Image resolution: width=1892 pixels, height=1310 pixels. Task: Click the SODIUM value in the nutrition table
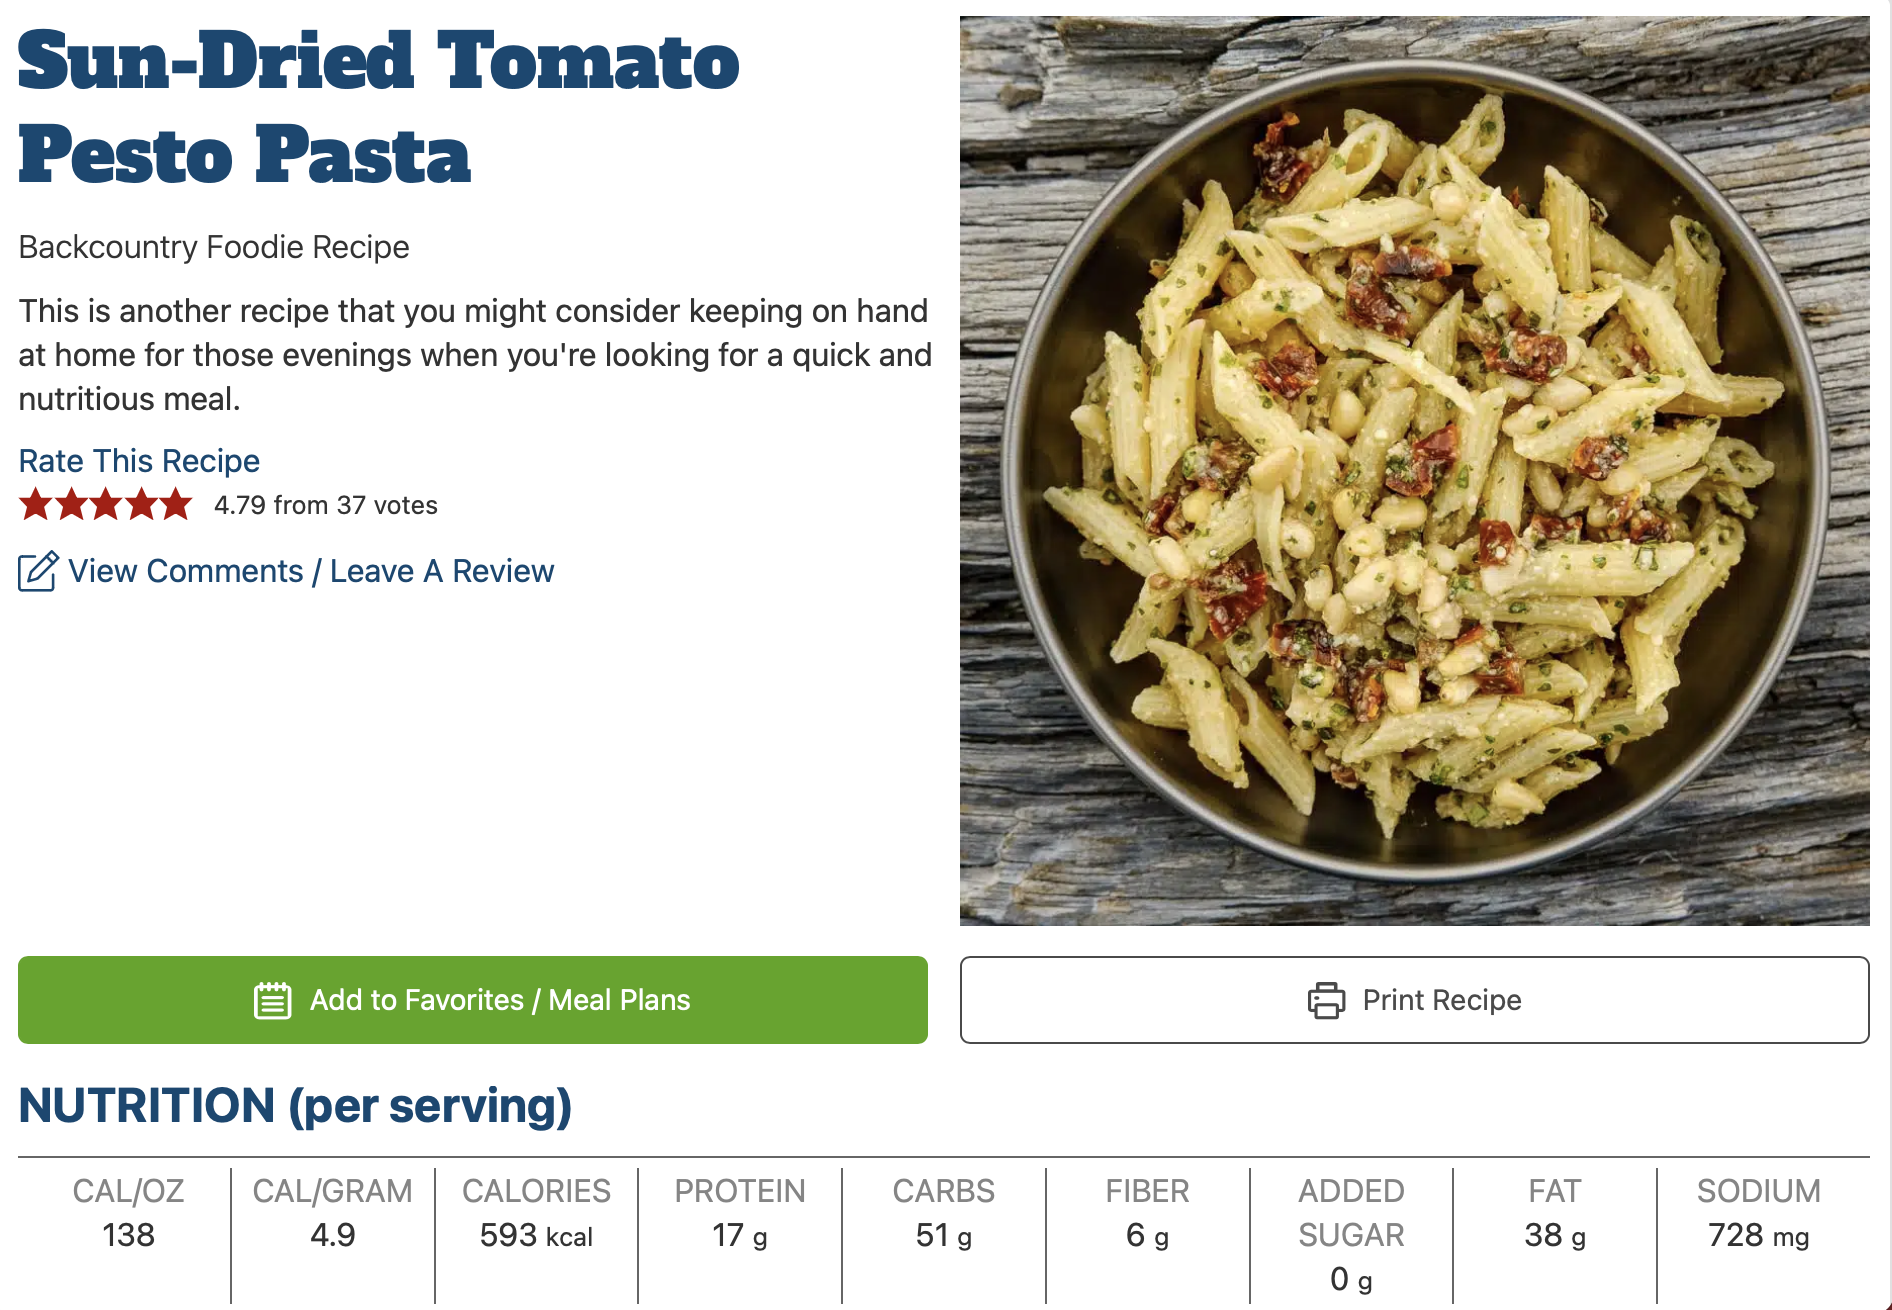point(1757,1235)
